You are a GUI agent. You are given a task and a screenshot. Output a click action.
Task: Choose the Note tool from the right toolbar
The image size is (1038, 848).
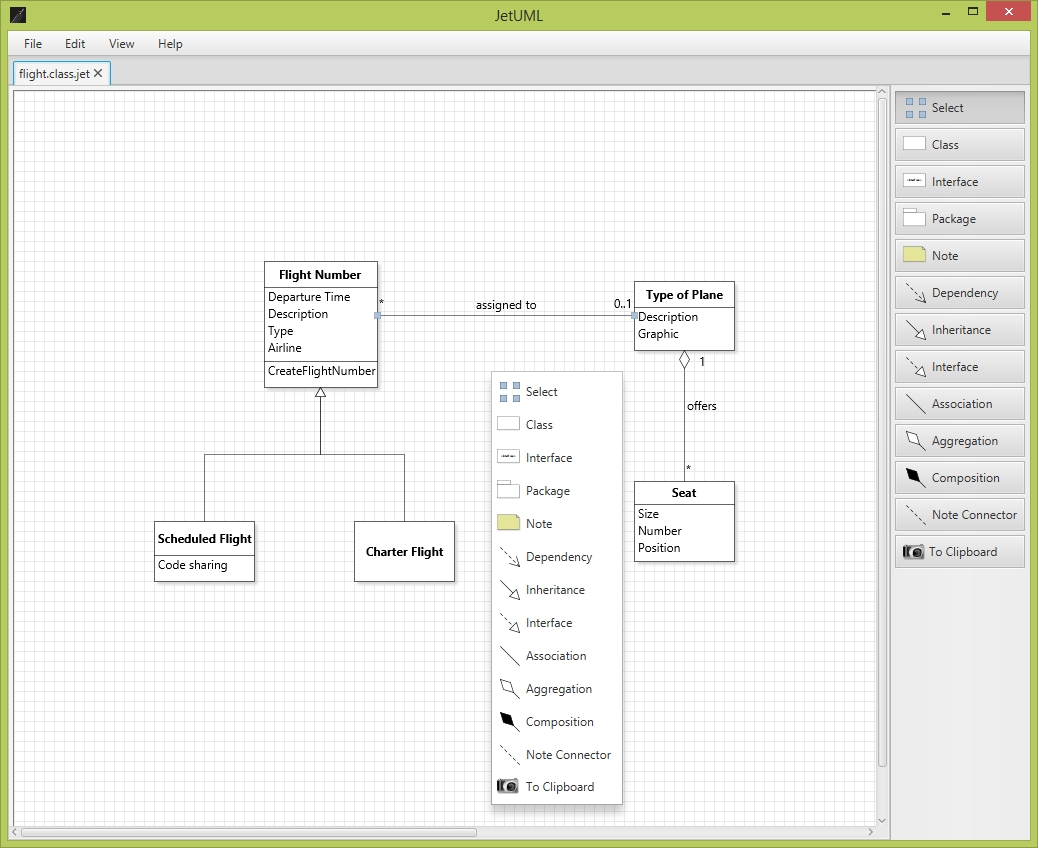[x=959, y=256]
